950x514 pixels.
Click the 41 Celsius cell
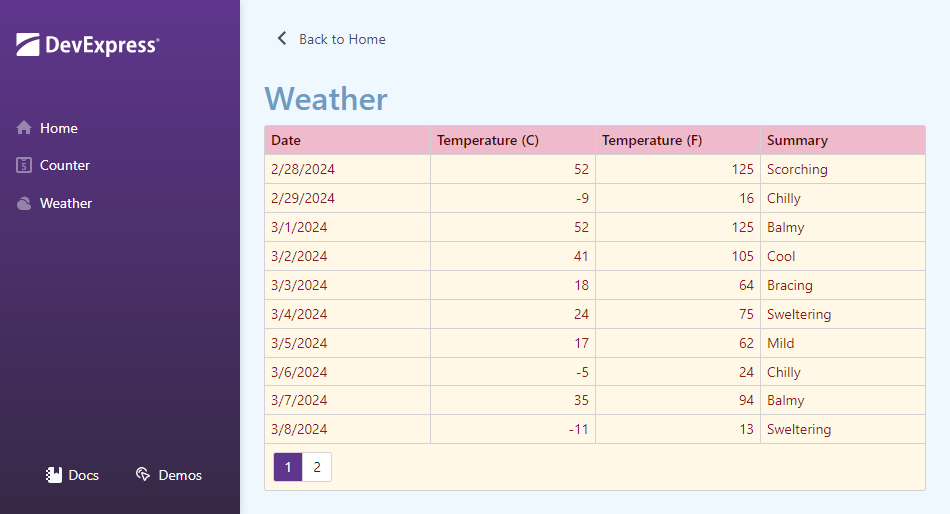tap(513, 256)
